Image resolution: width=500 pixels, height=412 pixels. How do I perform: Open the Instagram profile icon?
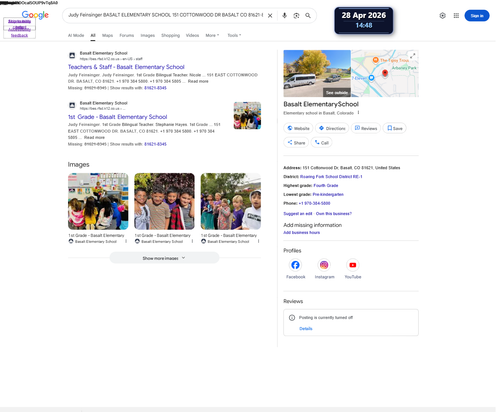coord(324,265)
